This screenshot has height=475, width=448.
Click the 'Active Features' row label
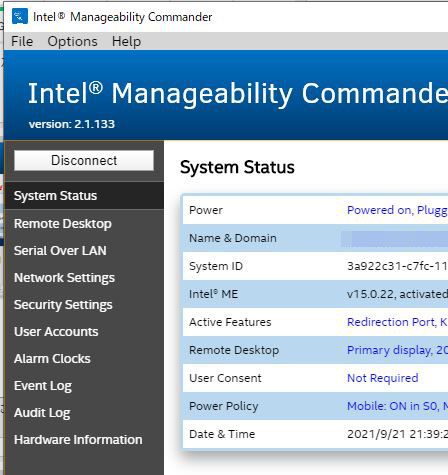click(x=230, y=322)
